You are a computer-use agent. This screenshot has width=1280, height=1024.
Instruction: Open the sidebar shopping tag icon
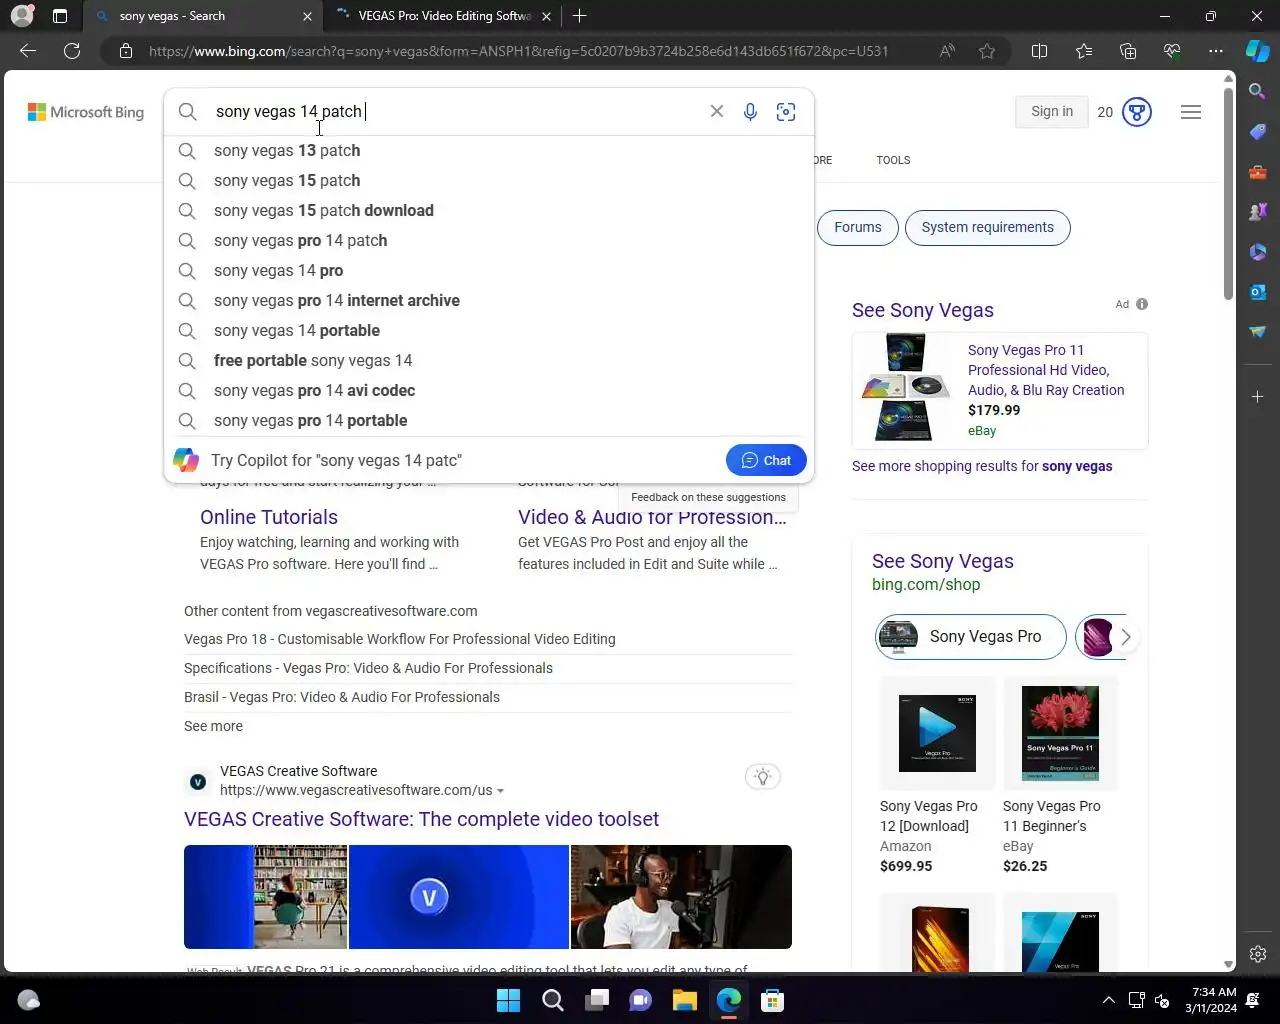pos(1258,132)
